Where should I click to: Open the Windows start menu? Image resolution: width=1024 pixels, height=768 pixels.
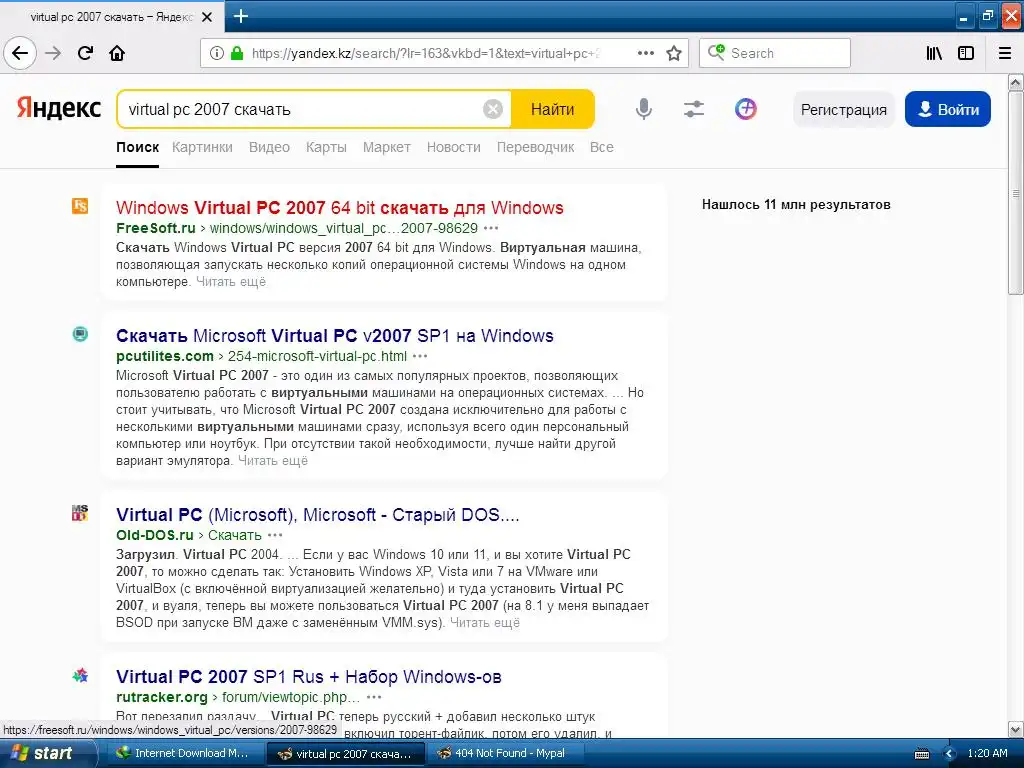pos(48,753)
